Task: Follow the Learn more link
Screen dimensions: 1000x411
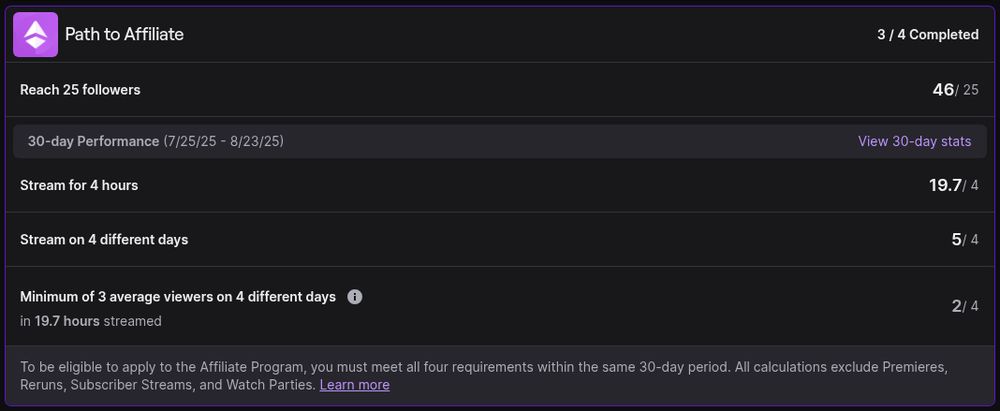Action: [x=354, y=385]
